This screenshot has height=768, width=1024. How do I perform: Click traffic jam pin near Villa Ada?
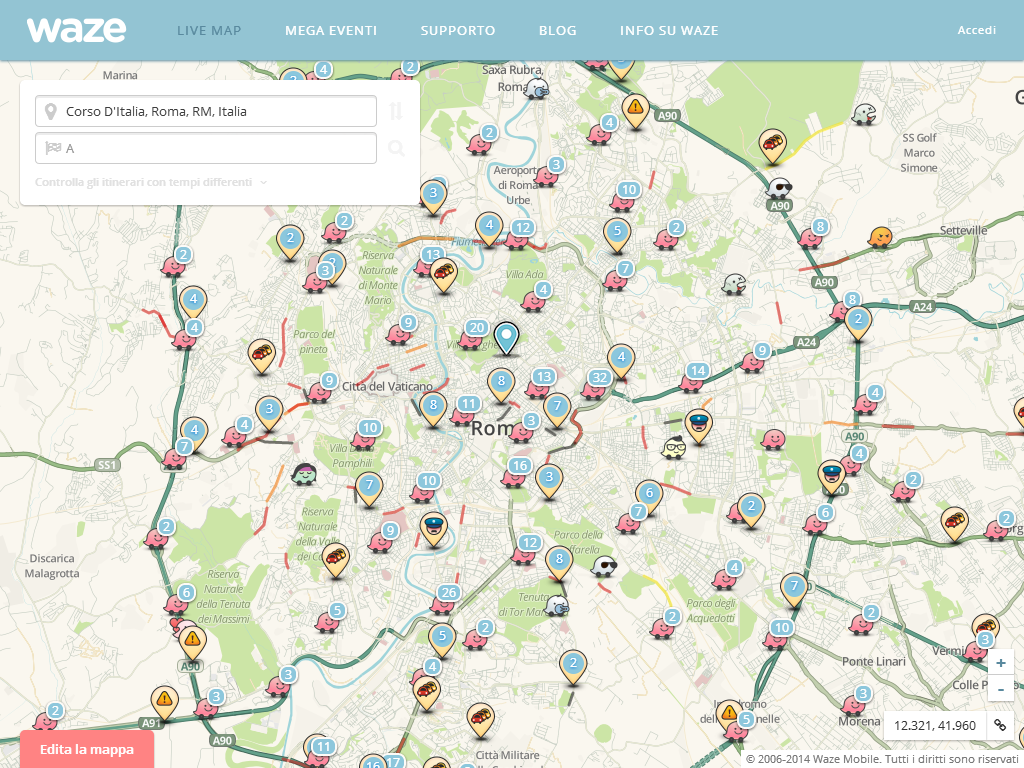(x=443, y=274)
